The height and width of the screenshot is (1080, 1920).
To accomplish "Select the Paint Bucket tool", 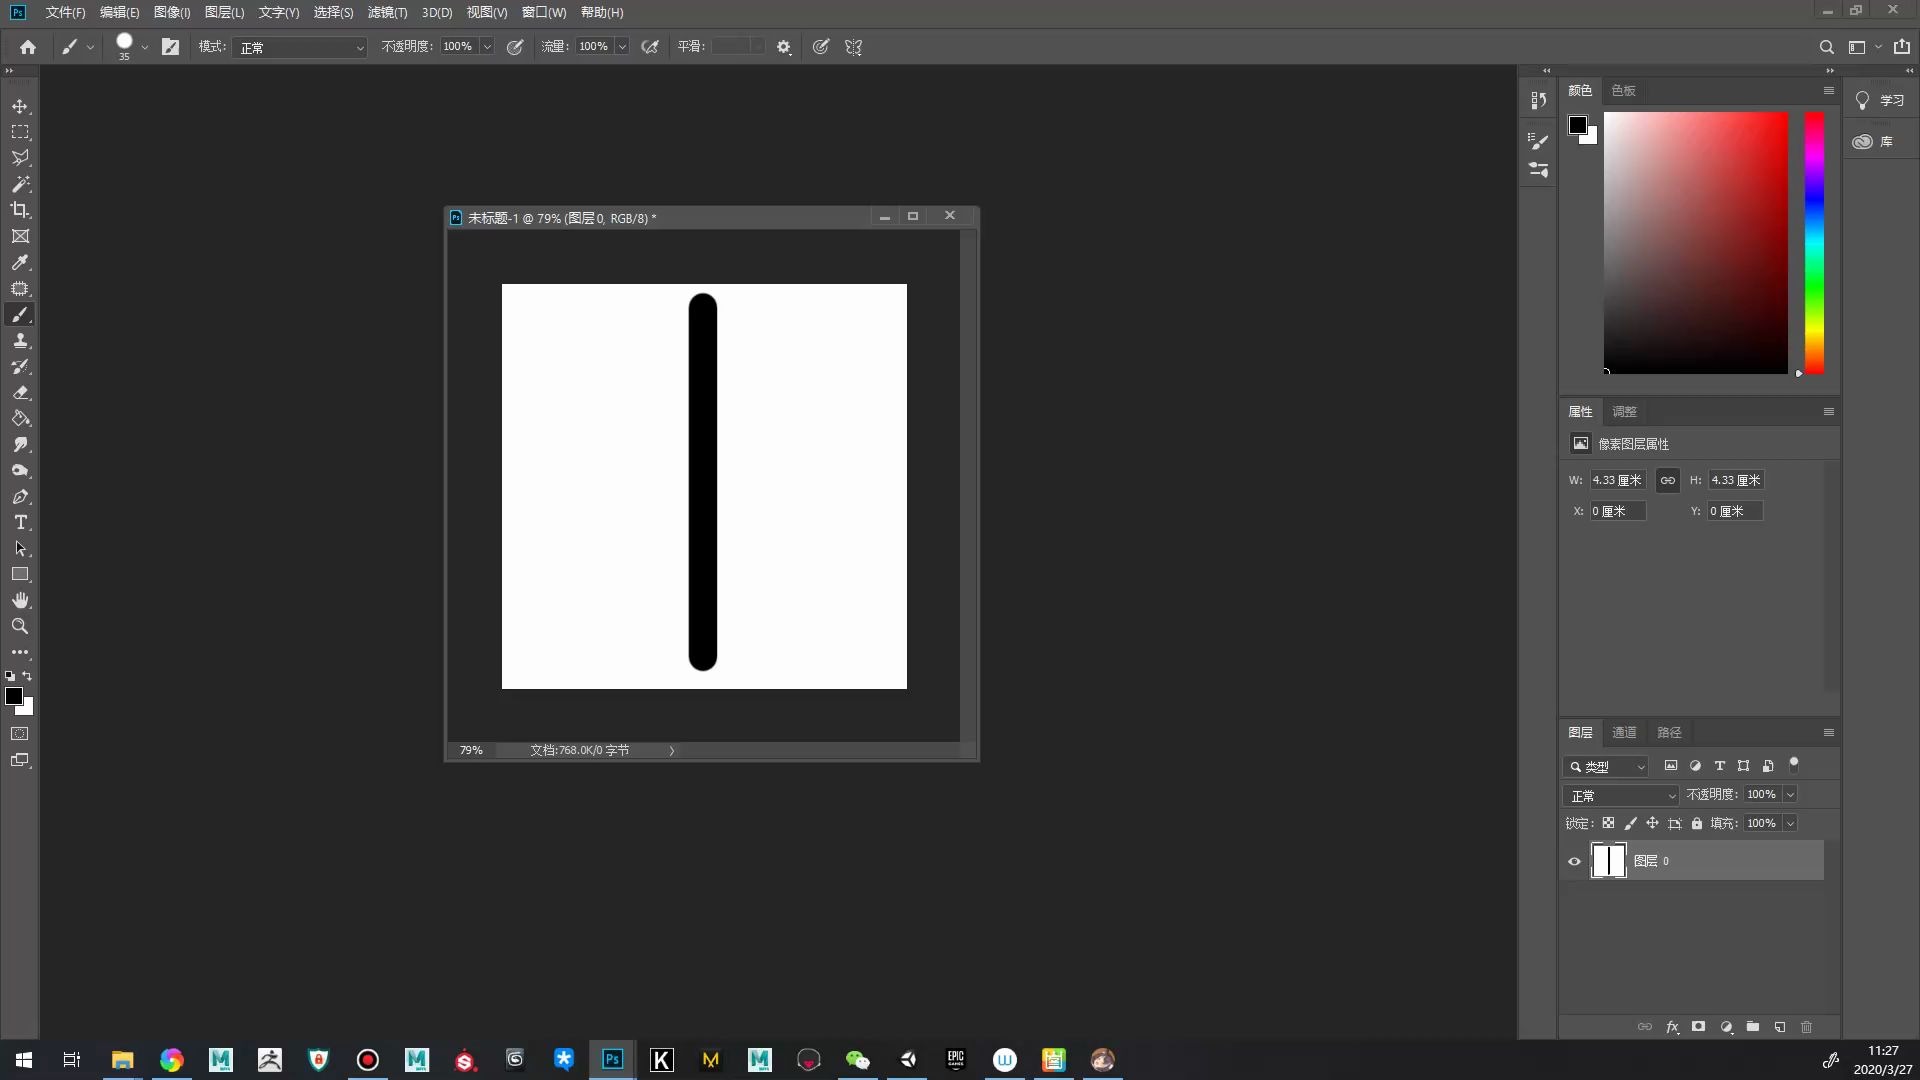I will pos(20,419).
